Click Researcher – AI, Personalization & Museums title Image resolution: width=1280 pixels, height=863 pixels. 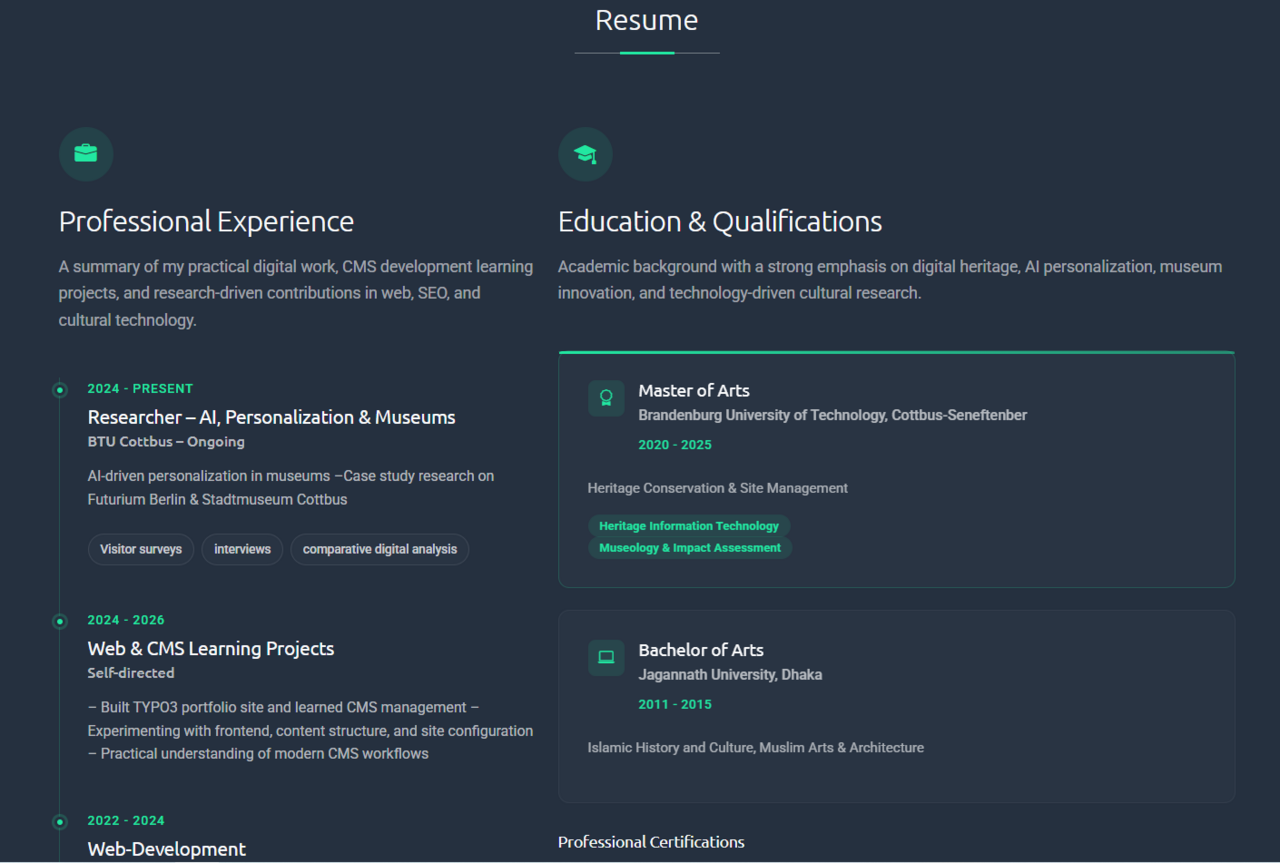(271, 417)
